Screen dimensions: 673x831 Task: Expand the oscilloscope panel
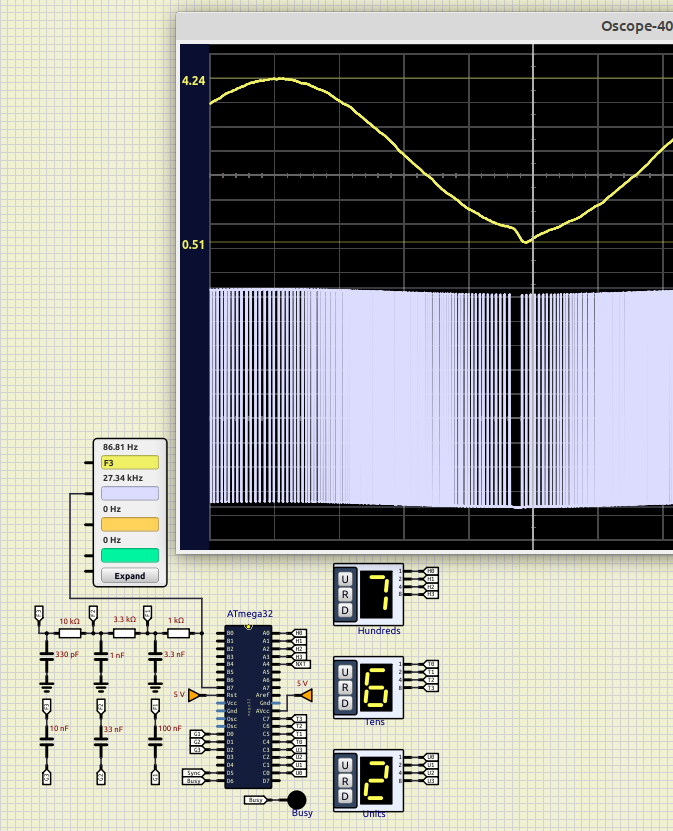tap(130, 576)
